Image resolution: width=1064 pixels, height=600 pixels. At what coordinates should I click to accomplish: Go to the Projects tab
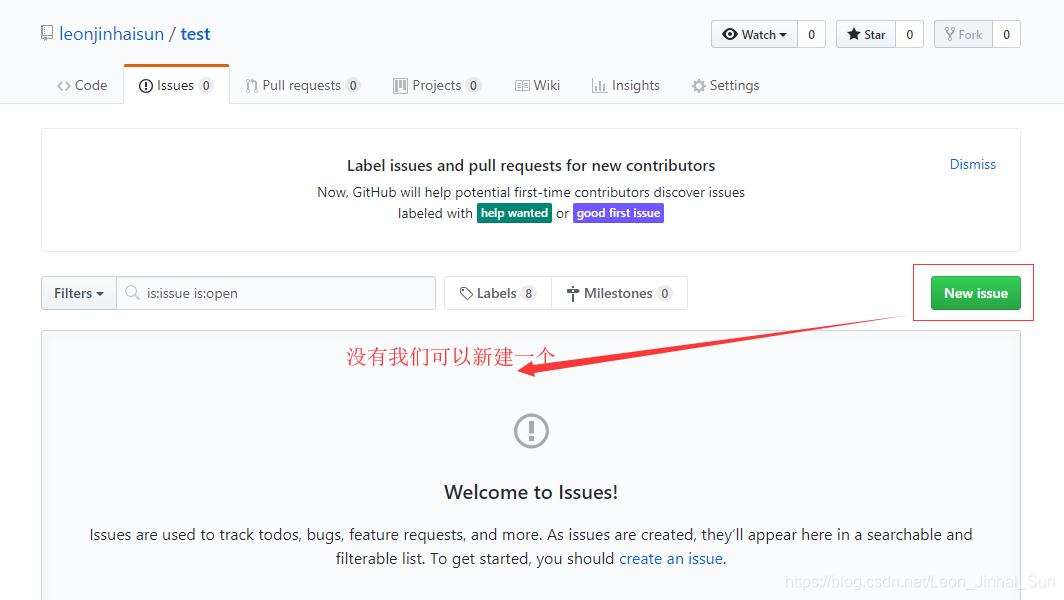437,86
